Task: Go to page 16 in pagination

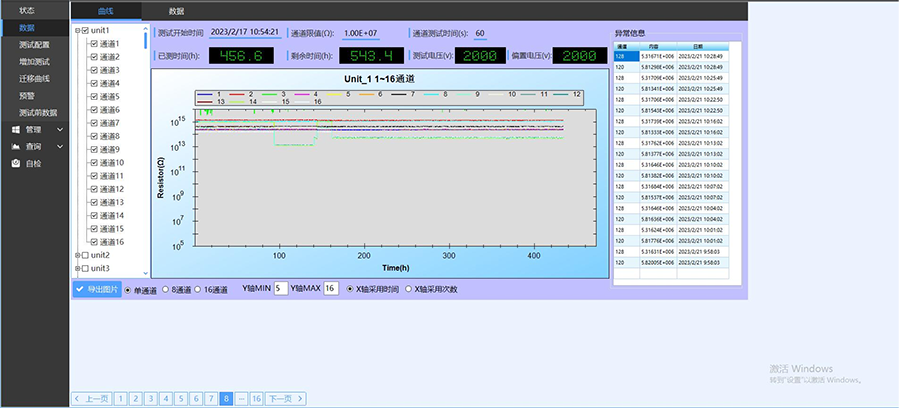Action: point(256,398)
